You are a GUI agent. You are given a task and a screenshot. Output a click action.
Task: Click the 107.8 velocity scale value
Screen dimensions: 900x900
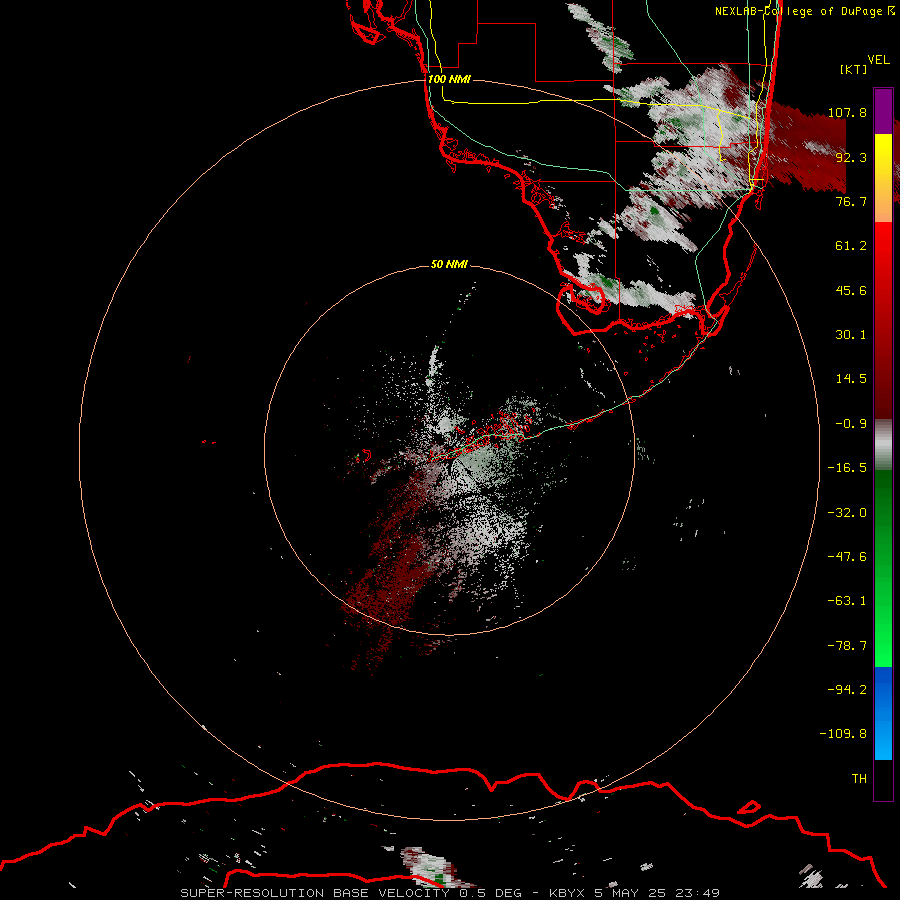(847, 112)
